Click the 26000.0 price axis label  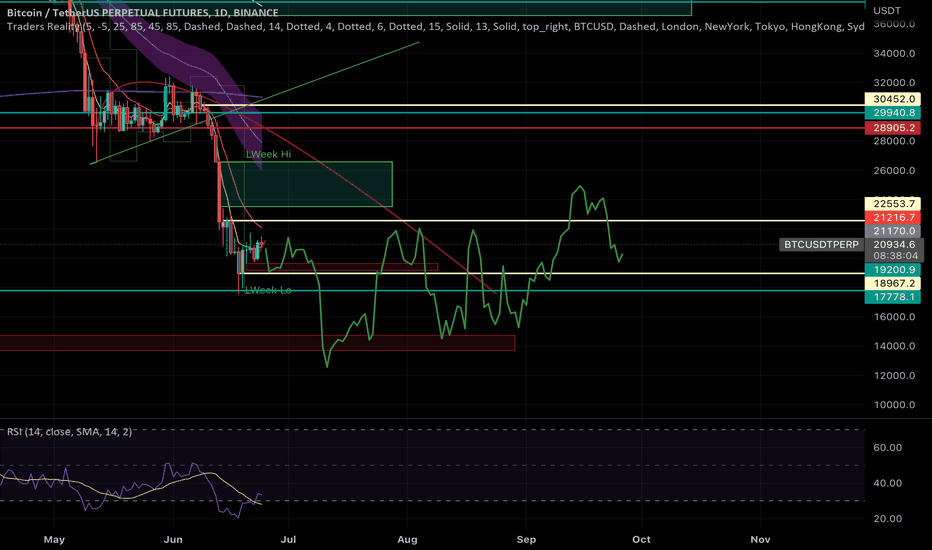coord(893,171)
